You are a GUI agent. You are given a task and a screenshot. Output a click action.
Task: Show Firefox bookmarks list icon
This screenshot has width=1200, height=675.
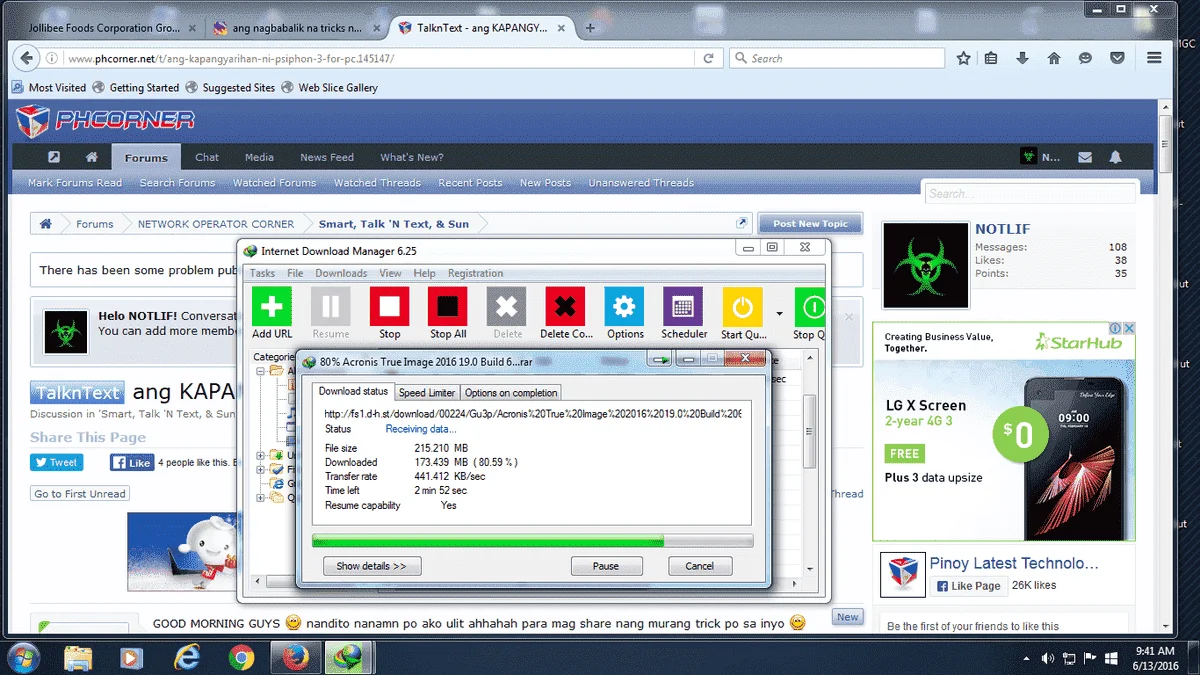(991, 59)
